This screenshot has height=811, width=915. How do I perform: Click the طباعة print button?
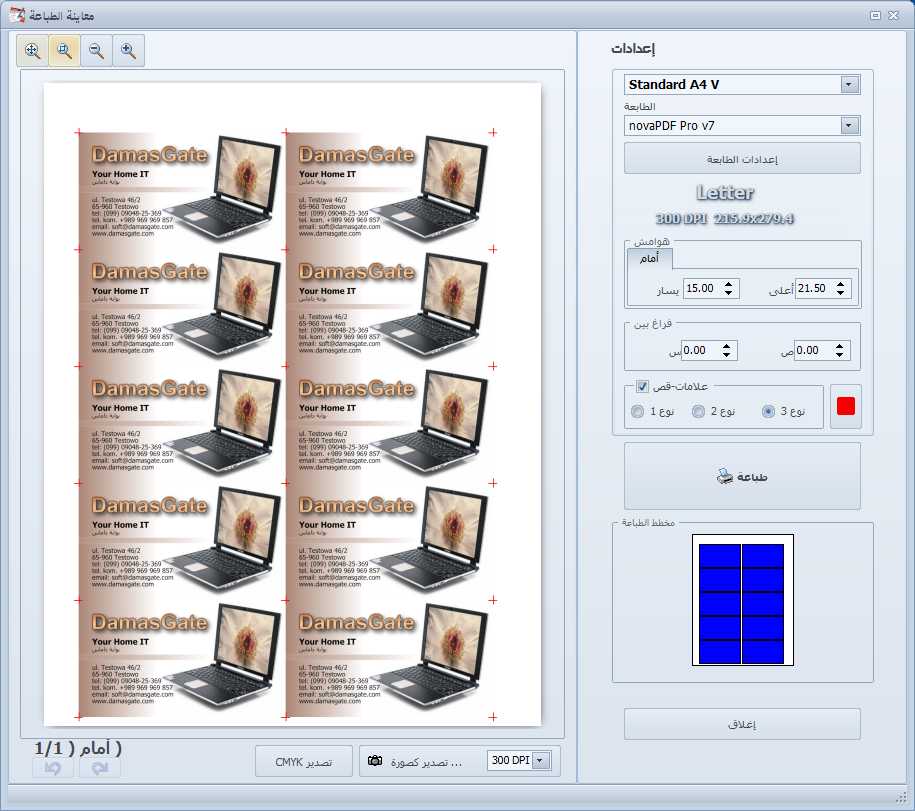click(x=742, y=476)
